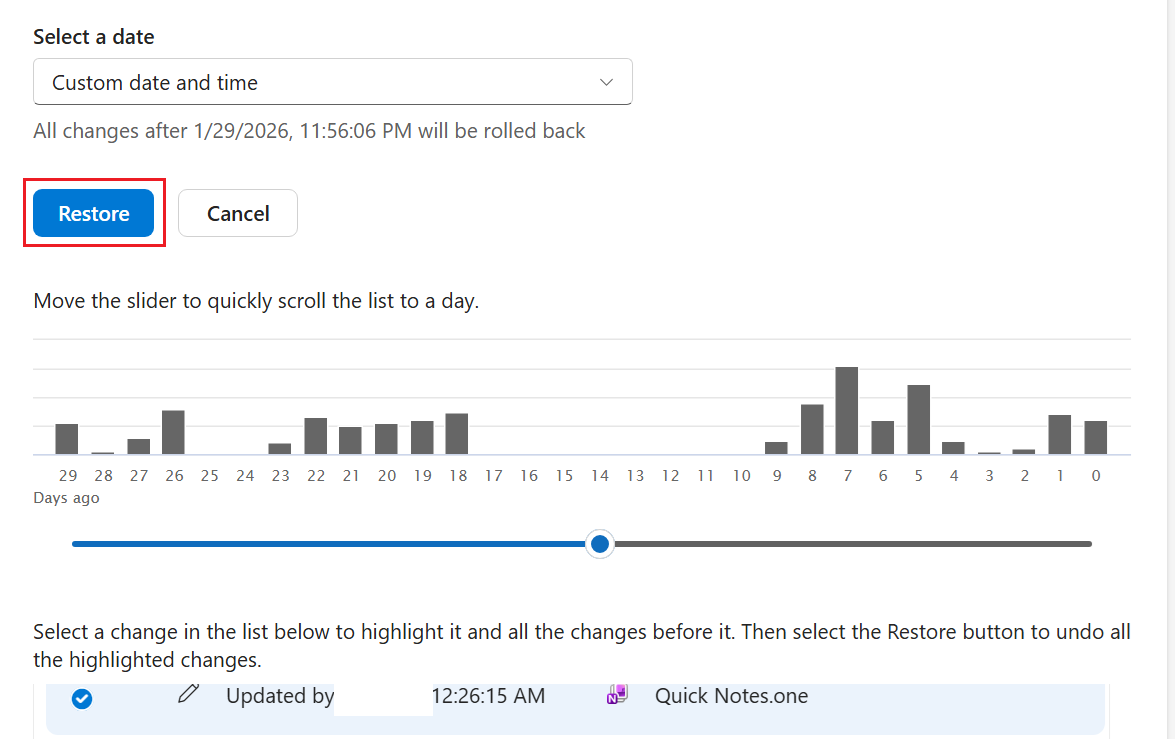Click the histogram bar for 22 days ago
Viewport: 1175px width, 739px height.
(315, 436)
